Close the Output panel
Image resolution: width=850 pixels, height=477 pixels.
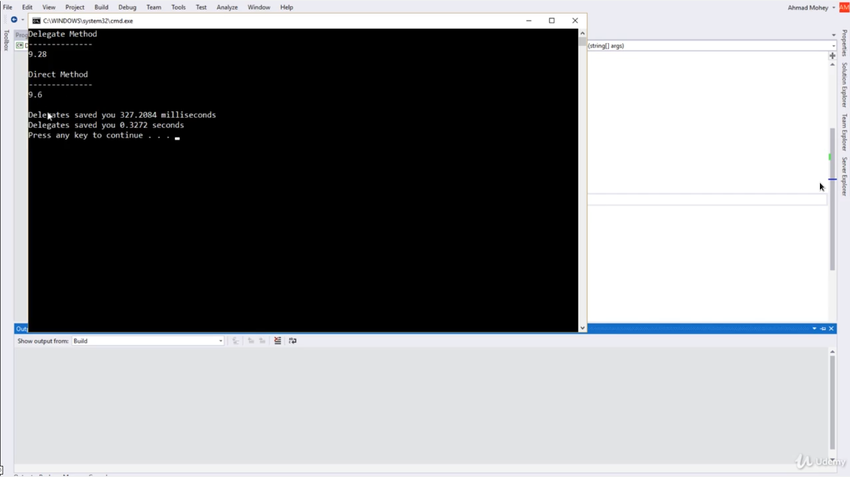coord(831,328)
